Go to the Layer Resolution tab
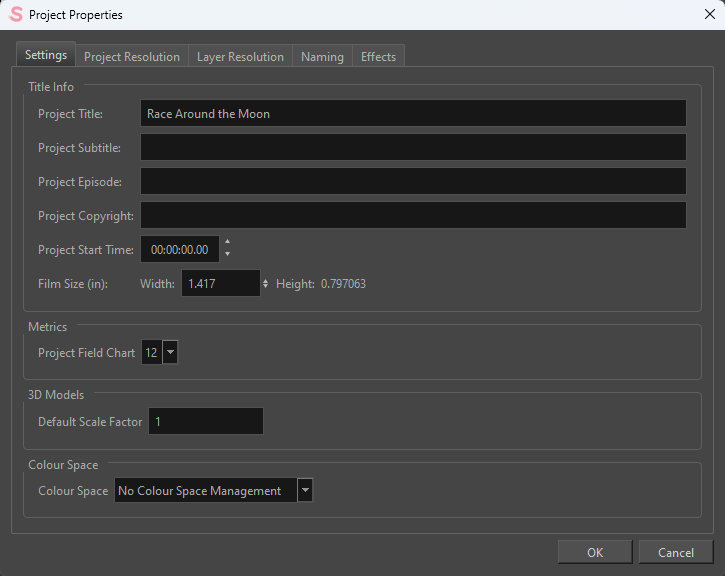This screenshot has width=725, height=576. 240,57
